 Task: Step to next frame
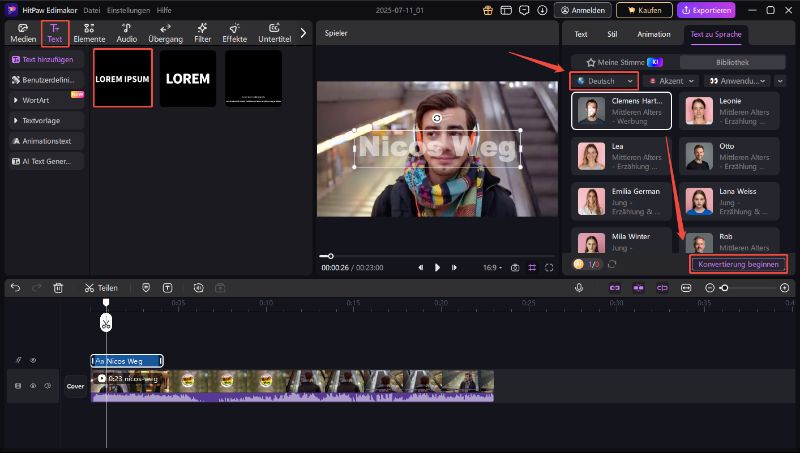[x=454, y=267]
